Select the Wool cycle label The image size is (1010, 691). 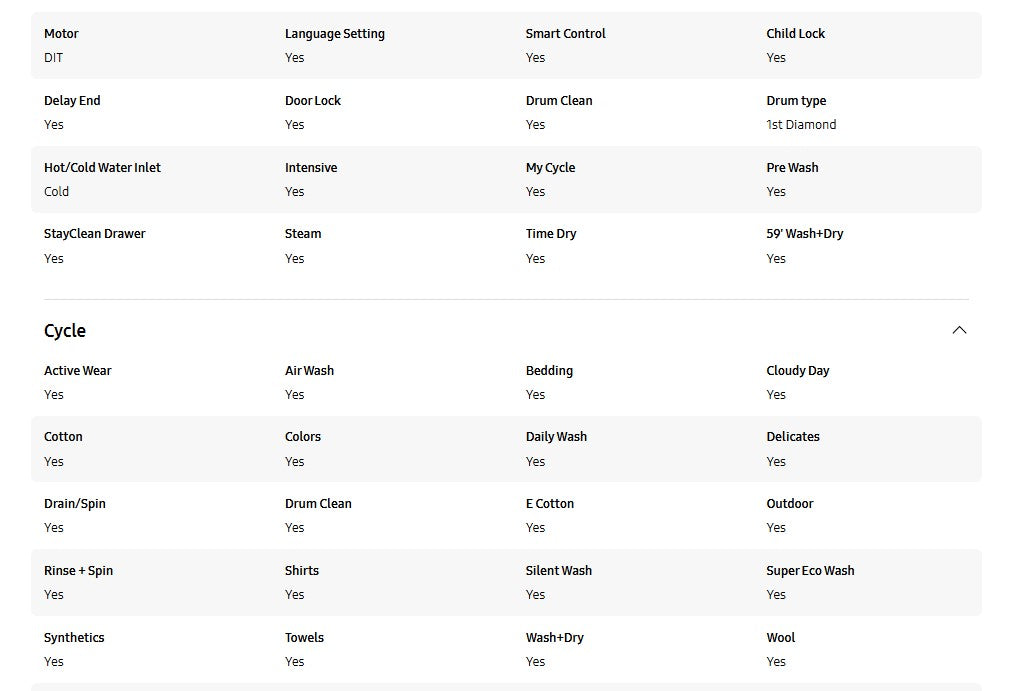(x=780, y=638)
